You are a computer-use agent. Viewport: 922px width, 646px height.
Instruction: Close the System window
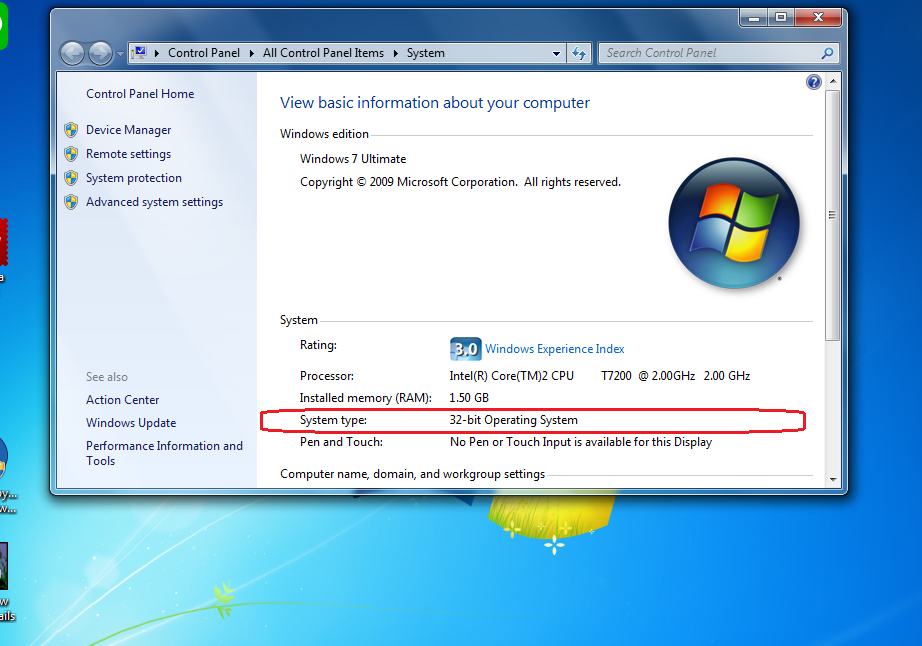click(819, 18)
